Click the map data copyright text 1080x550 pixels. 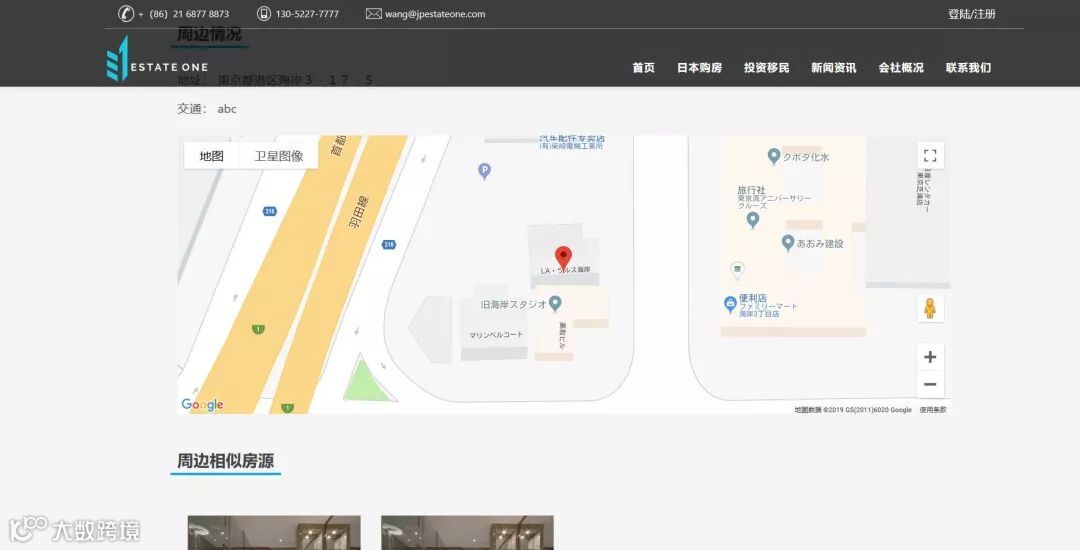pos(853,410)
